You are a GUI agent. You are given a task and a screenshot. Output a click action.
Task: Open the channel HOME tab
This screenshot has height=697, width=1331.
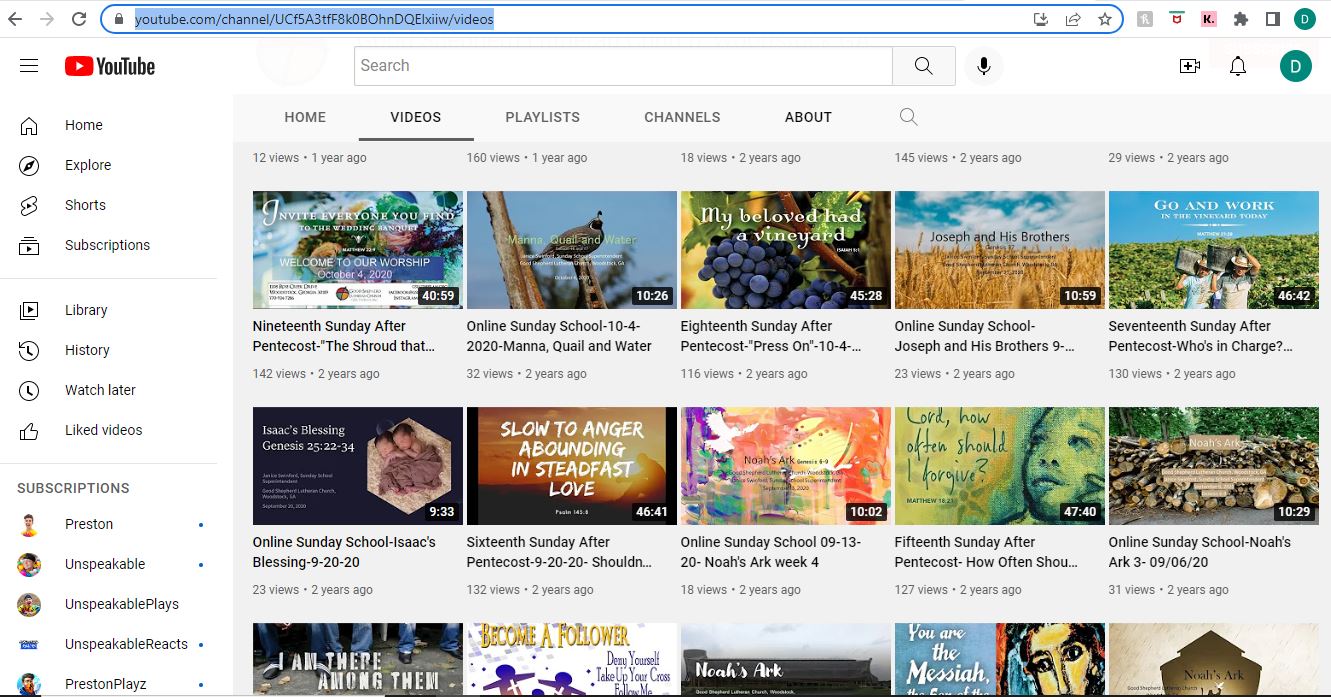(x=305, y=117)
